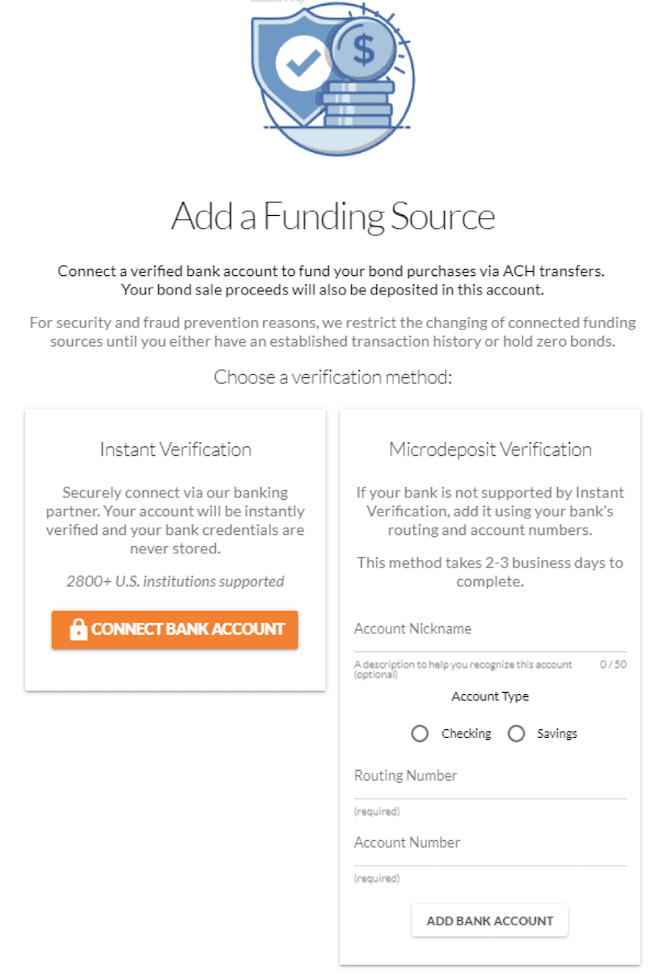The width and height of the screenshot is (660, 978).
Task: Select the Checking account type radio button
Action: click(420, 734)
